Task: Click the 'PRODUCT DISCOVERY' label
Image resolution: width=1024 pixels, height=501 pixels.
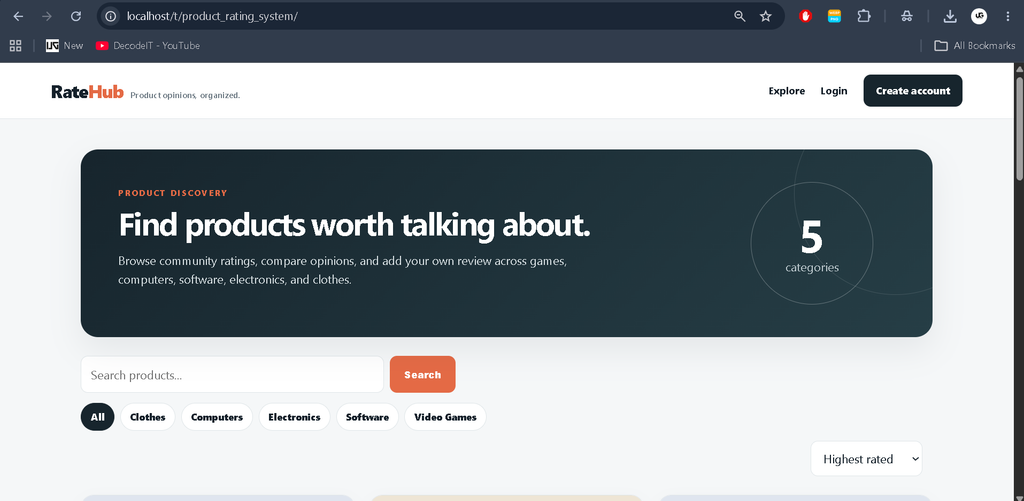Action: (173, 193)
